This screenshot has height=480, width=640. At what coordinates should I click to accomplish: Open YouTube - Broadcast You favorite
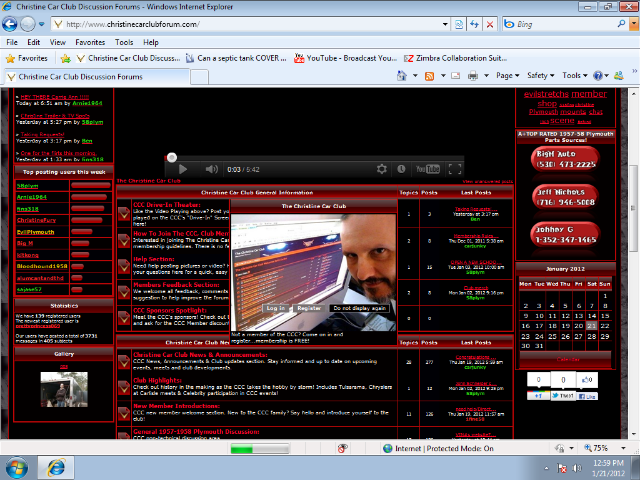click(x=345, y=58)
